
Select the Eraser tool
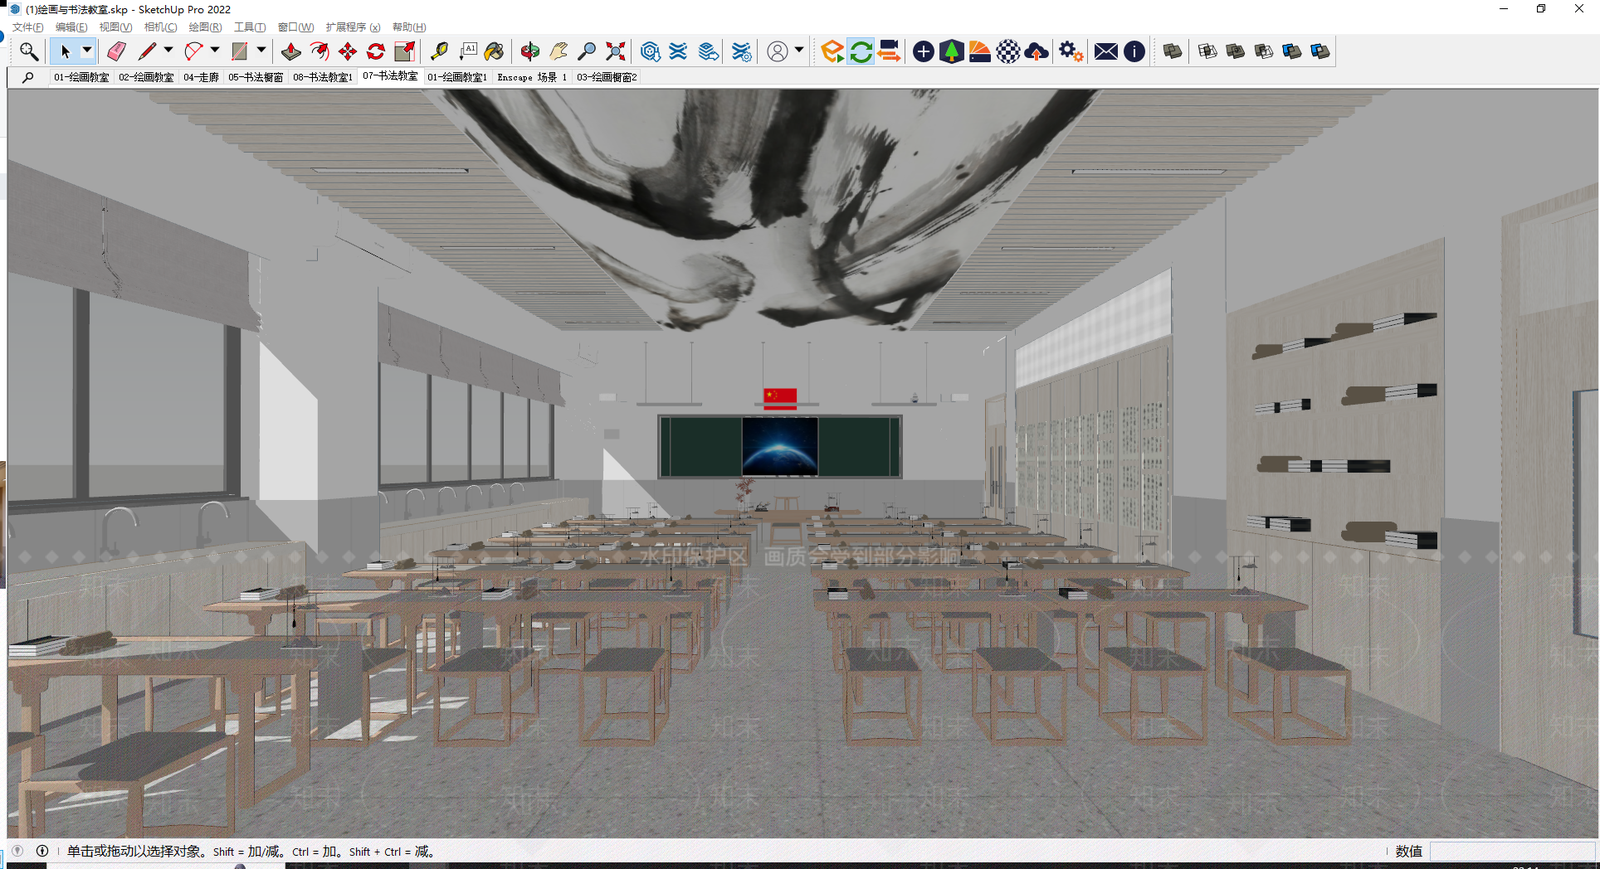tap(116, 51)
